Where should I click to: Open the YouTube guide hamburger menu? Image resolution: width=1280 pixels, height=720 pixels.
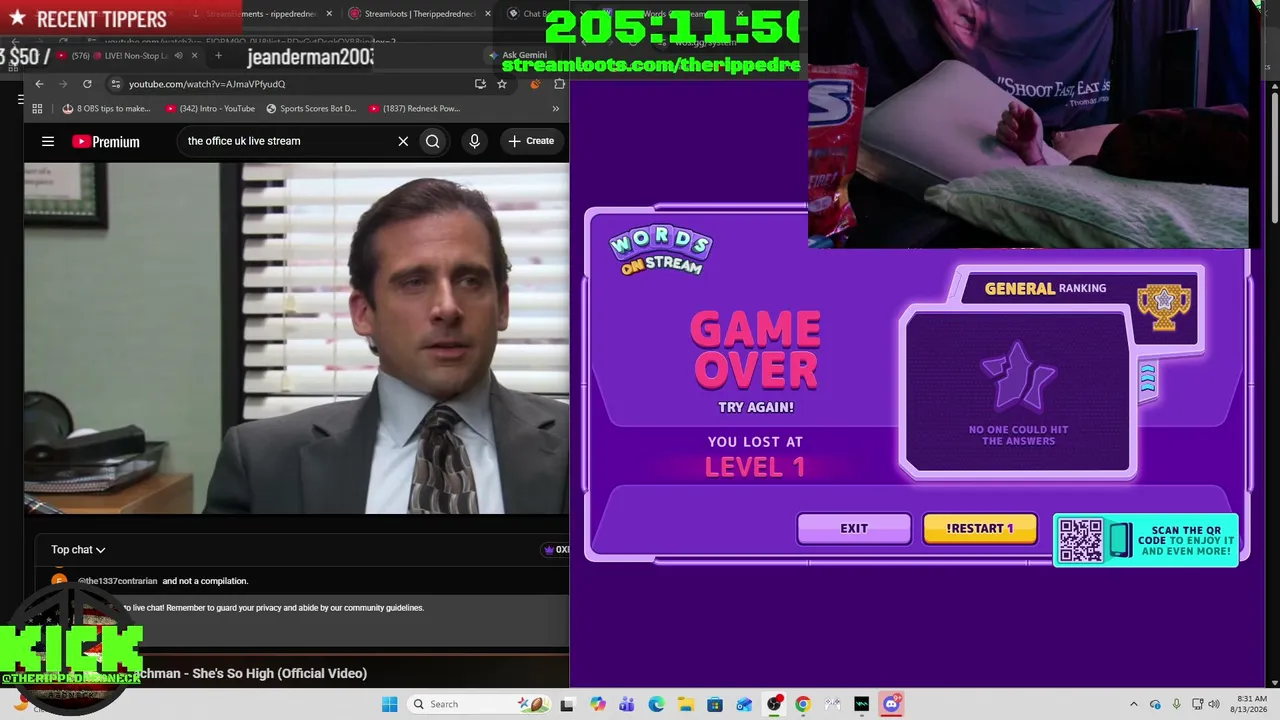[47, 141]
